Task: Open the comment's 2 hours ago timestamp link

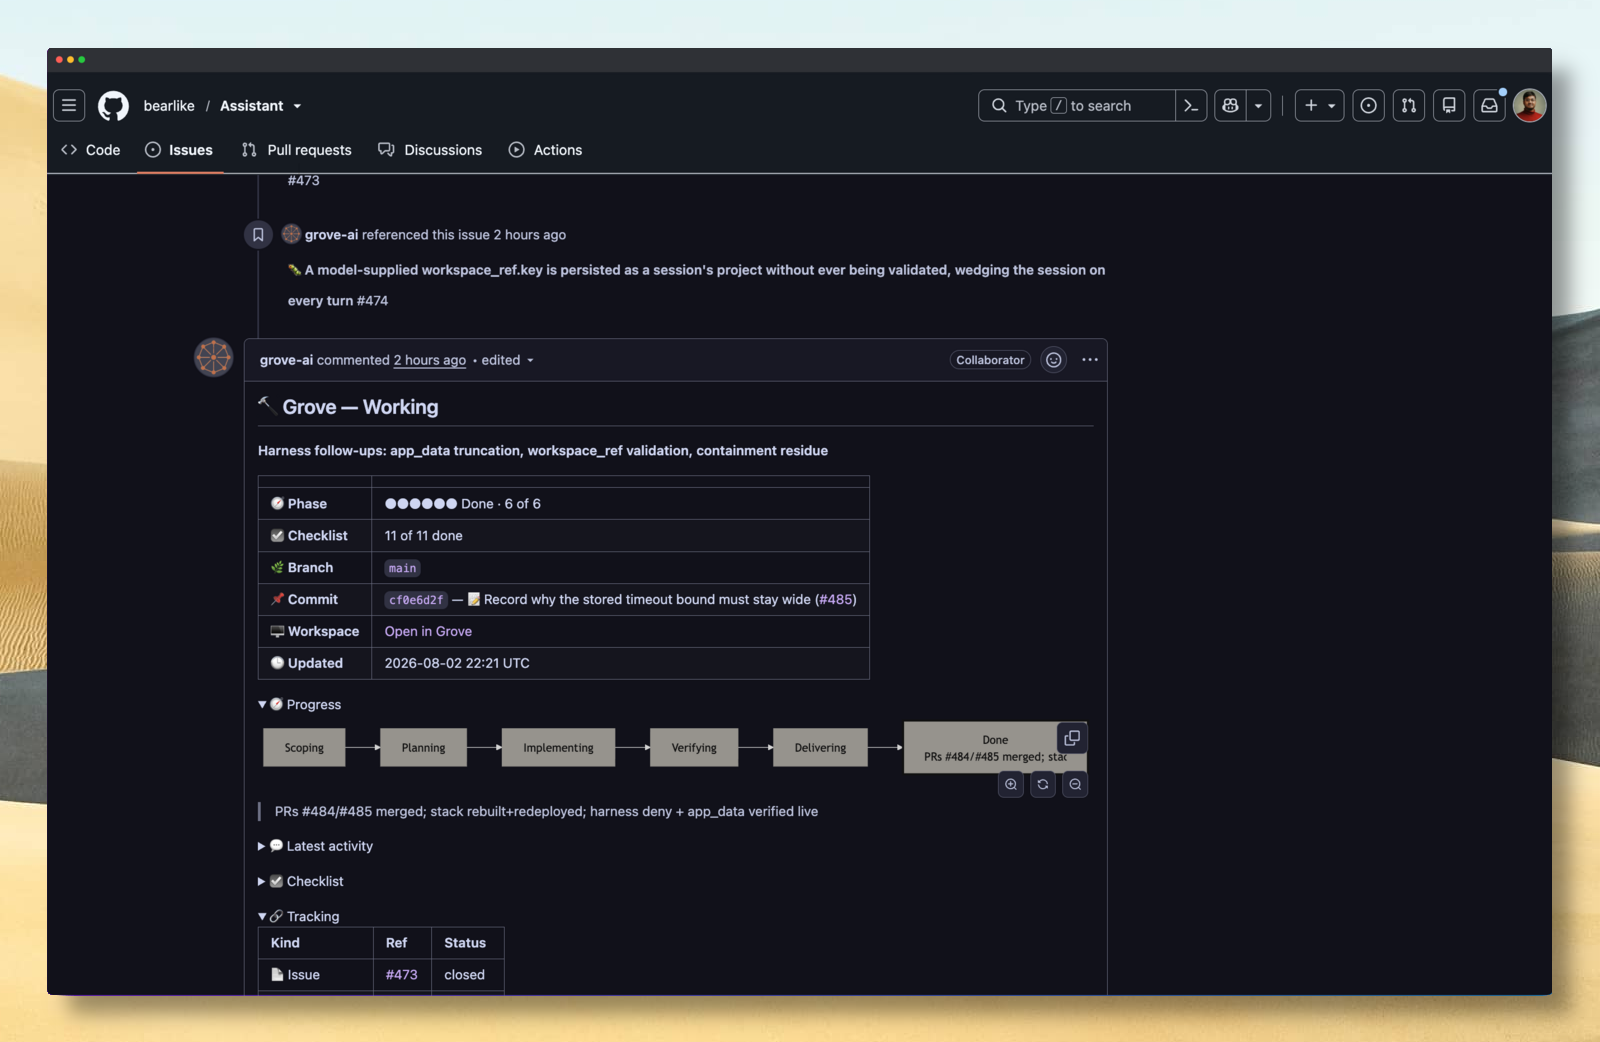Action: [430, 360]
